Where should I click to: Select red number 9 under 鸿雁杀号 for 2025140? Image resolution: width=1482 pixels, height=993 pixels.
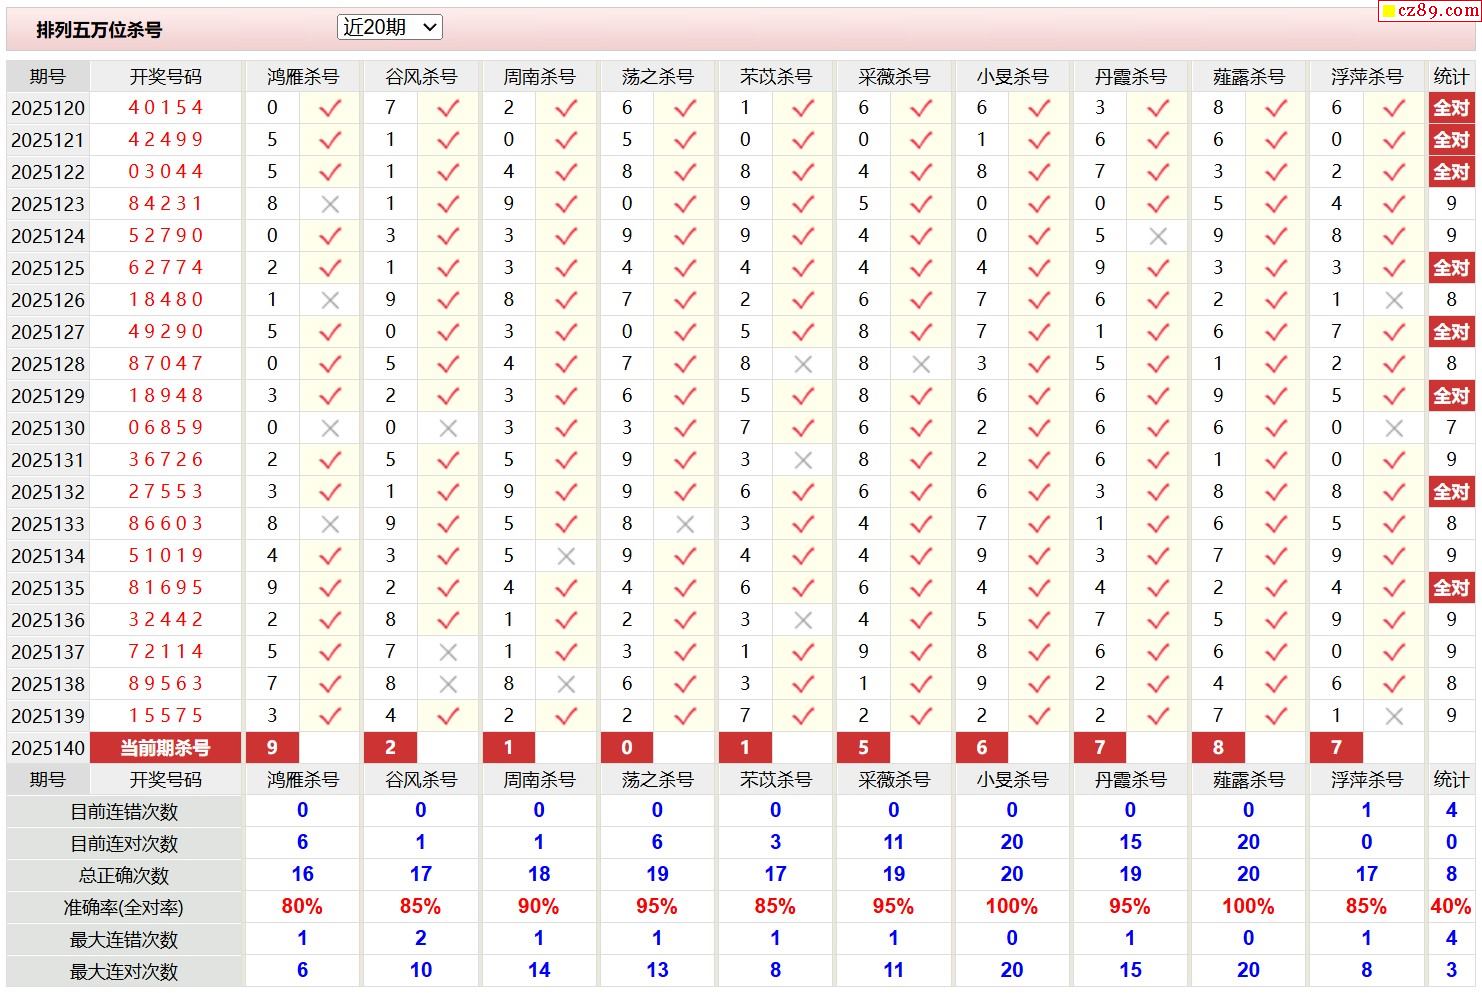click(272, 747)
